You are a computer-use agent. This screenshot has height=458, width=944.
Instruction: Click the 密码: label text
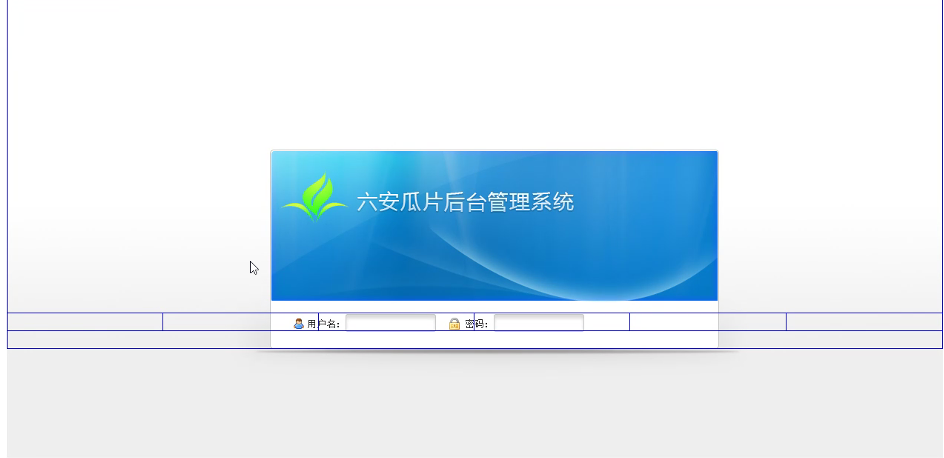click(x=477, y=324)
